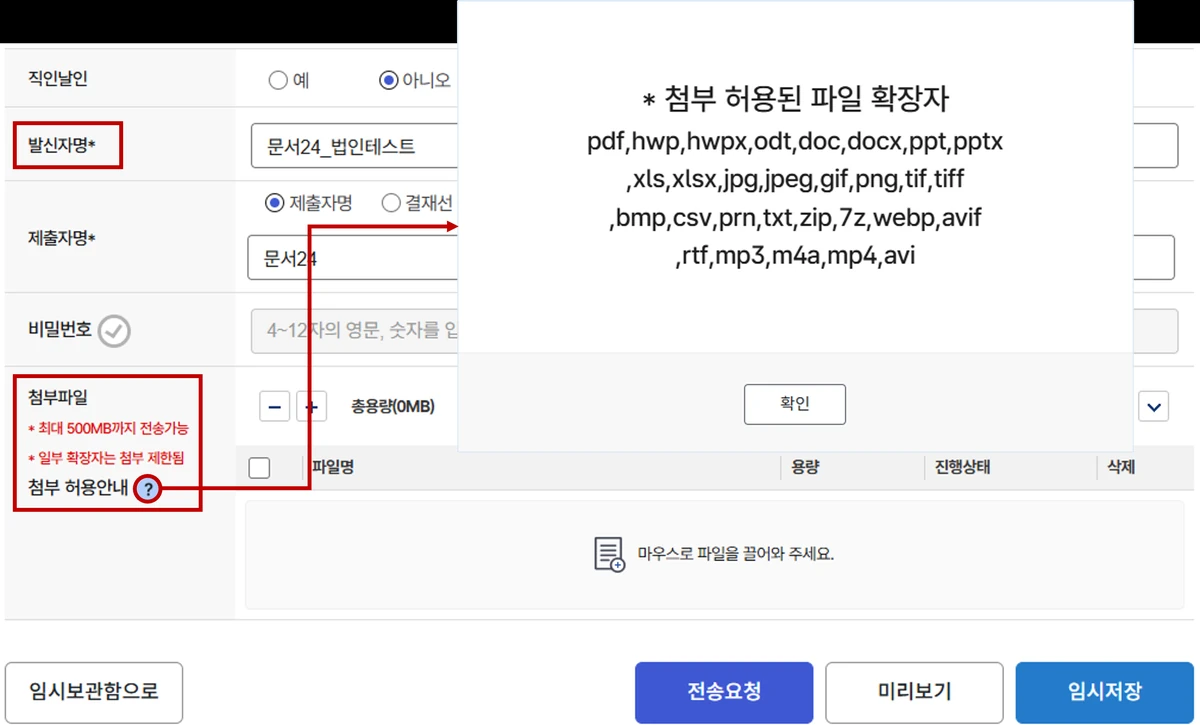Choose the 결재선 radio option

(391, 204)
